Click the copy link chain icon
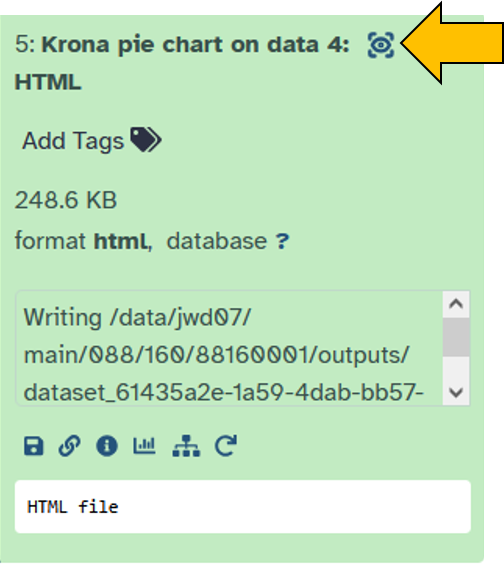The image size is (504, 570). pyautogui.click(x=69, y=446)
